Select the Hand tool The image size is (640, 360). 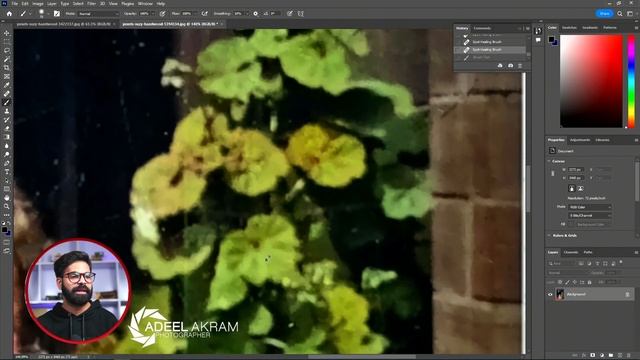7,198
